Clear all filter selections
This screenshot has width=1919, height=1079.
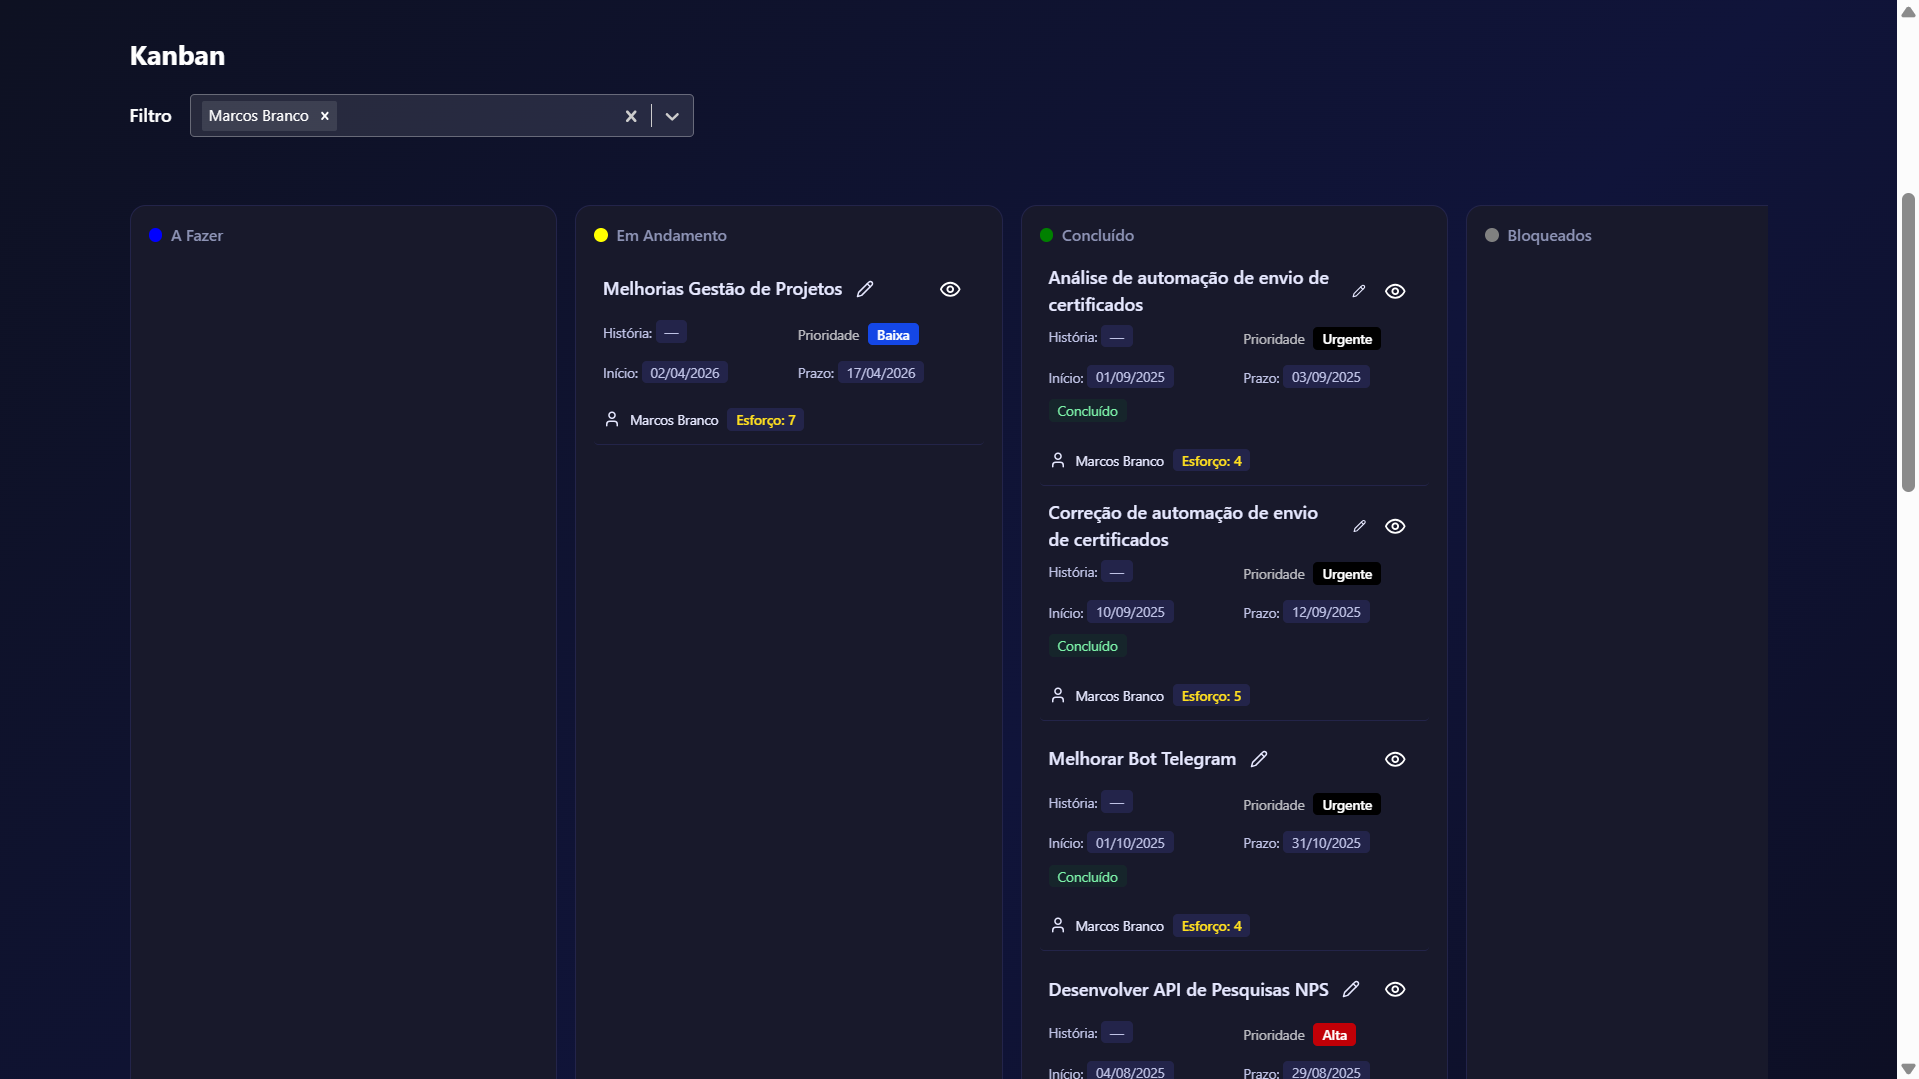pos(631,116)
